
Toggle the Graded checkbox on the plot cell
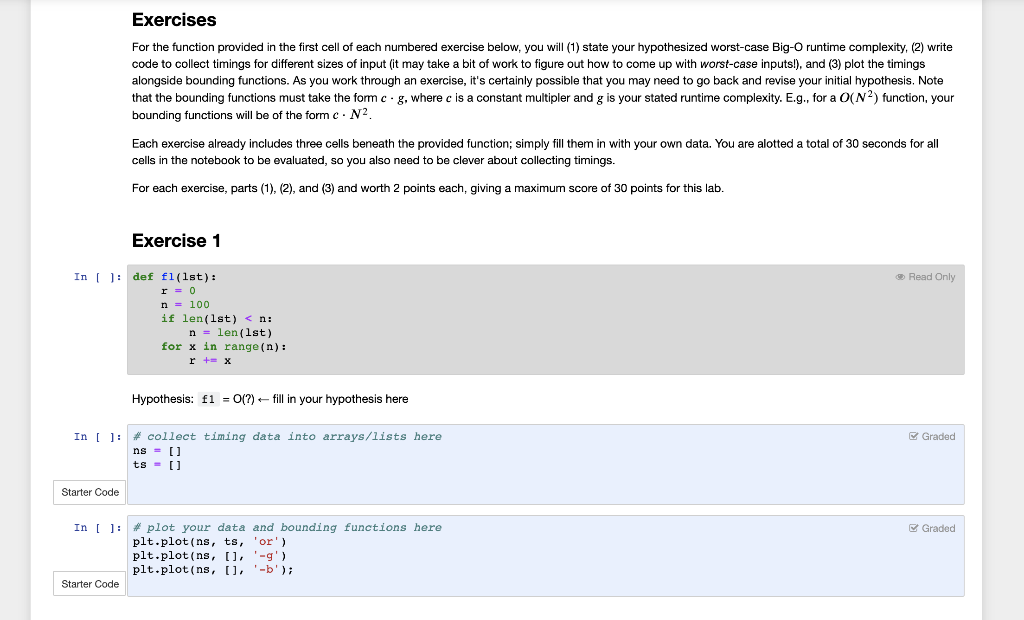[x=931, y=528]
